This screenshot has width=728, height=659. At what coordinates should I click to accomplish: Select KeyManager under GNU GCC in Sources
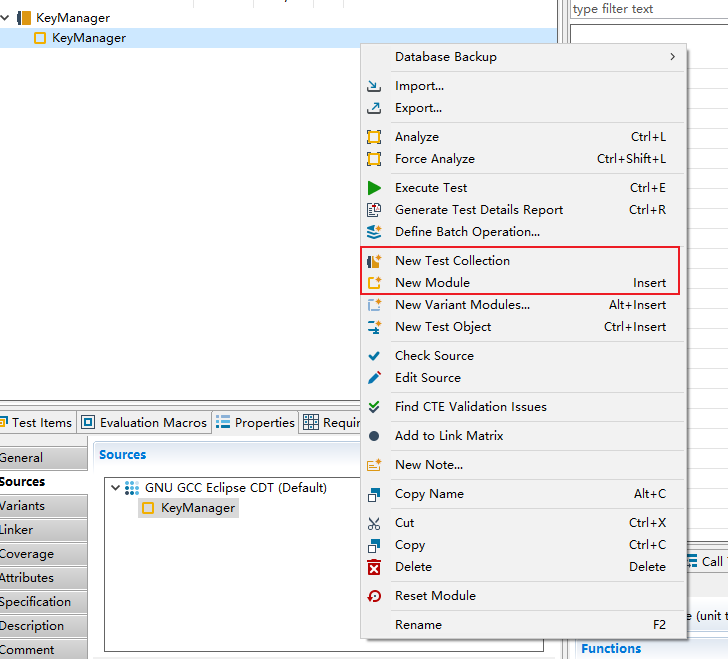[x=189, y=508]
